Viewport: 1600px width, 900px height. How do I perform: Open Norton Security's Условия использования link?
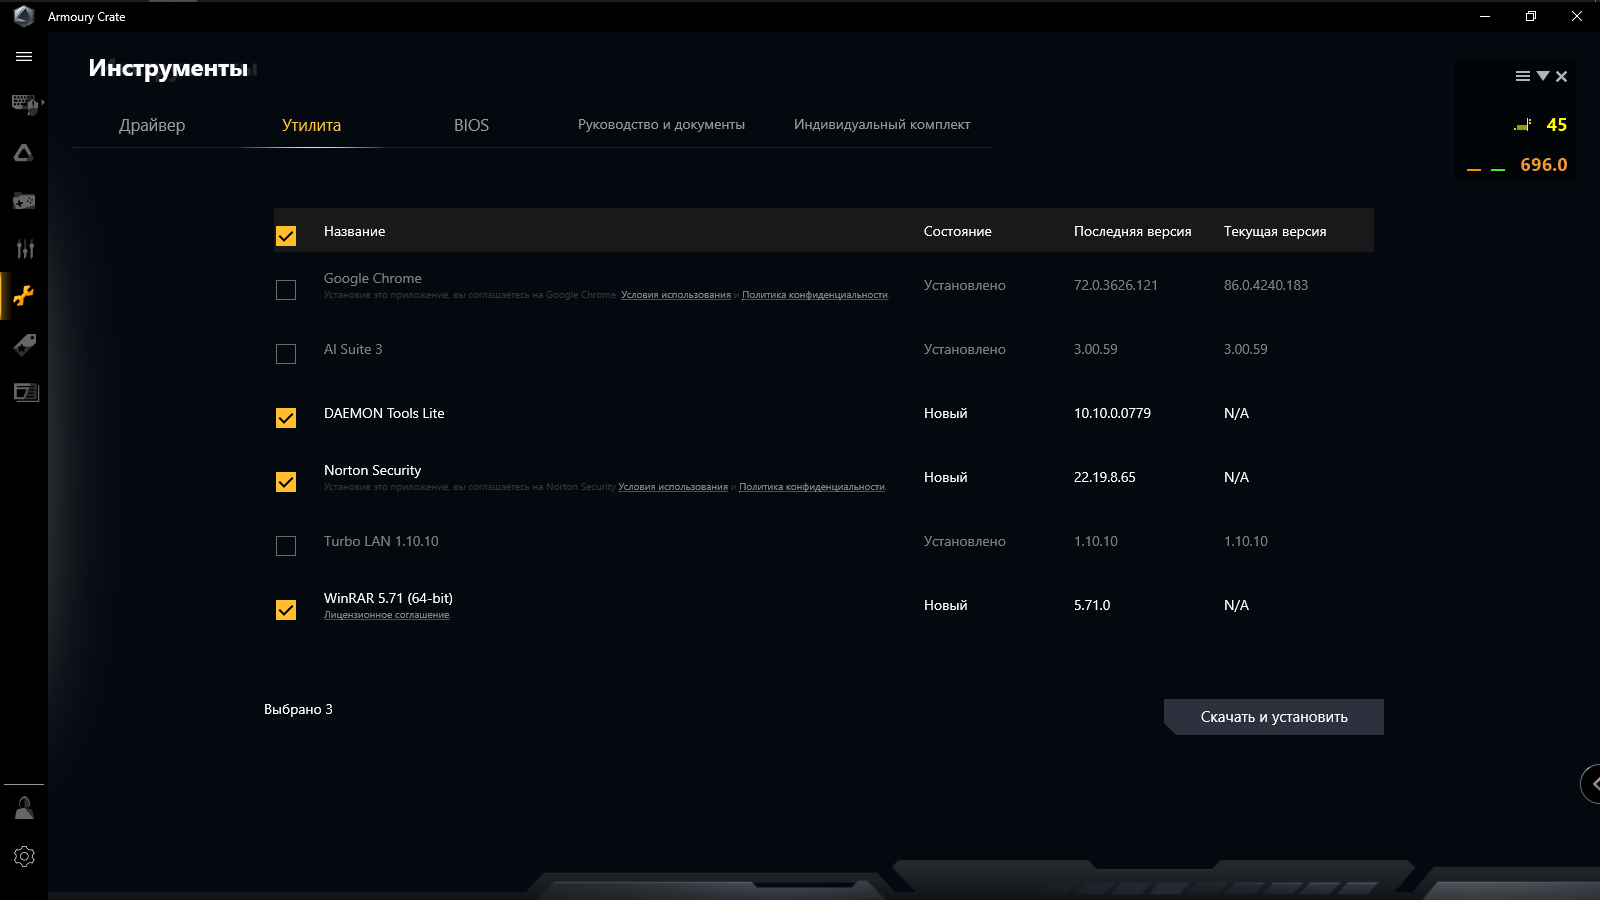(673, 487)
